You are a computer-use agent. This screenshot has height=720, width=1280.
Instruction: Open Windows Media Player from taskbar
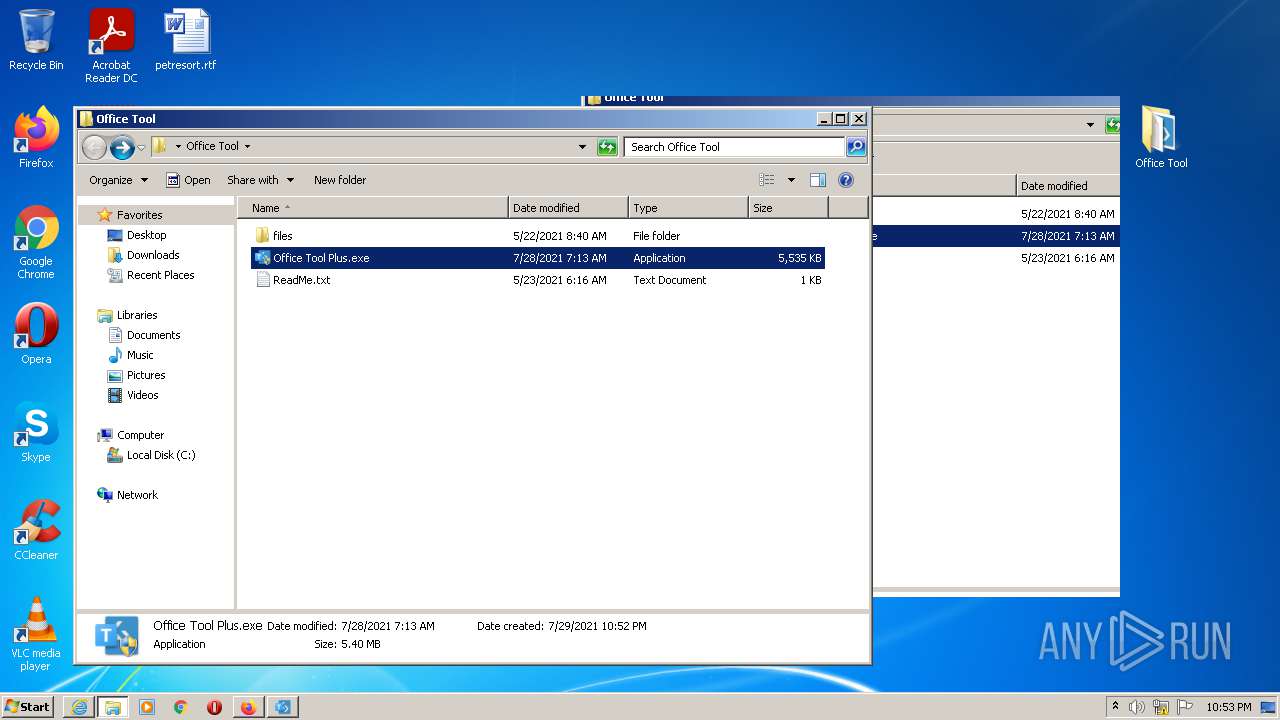tap(147, 707)
